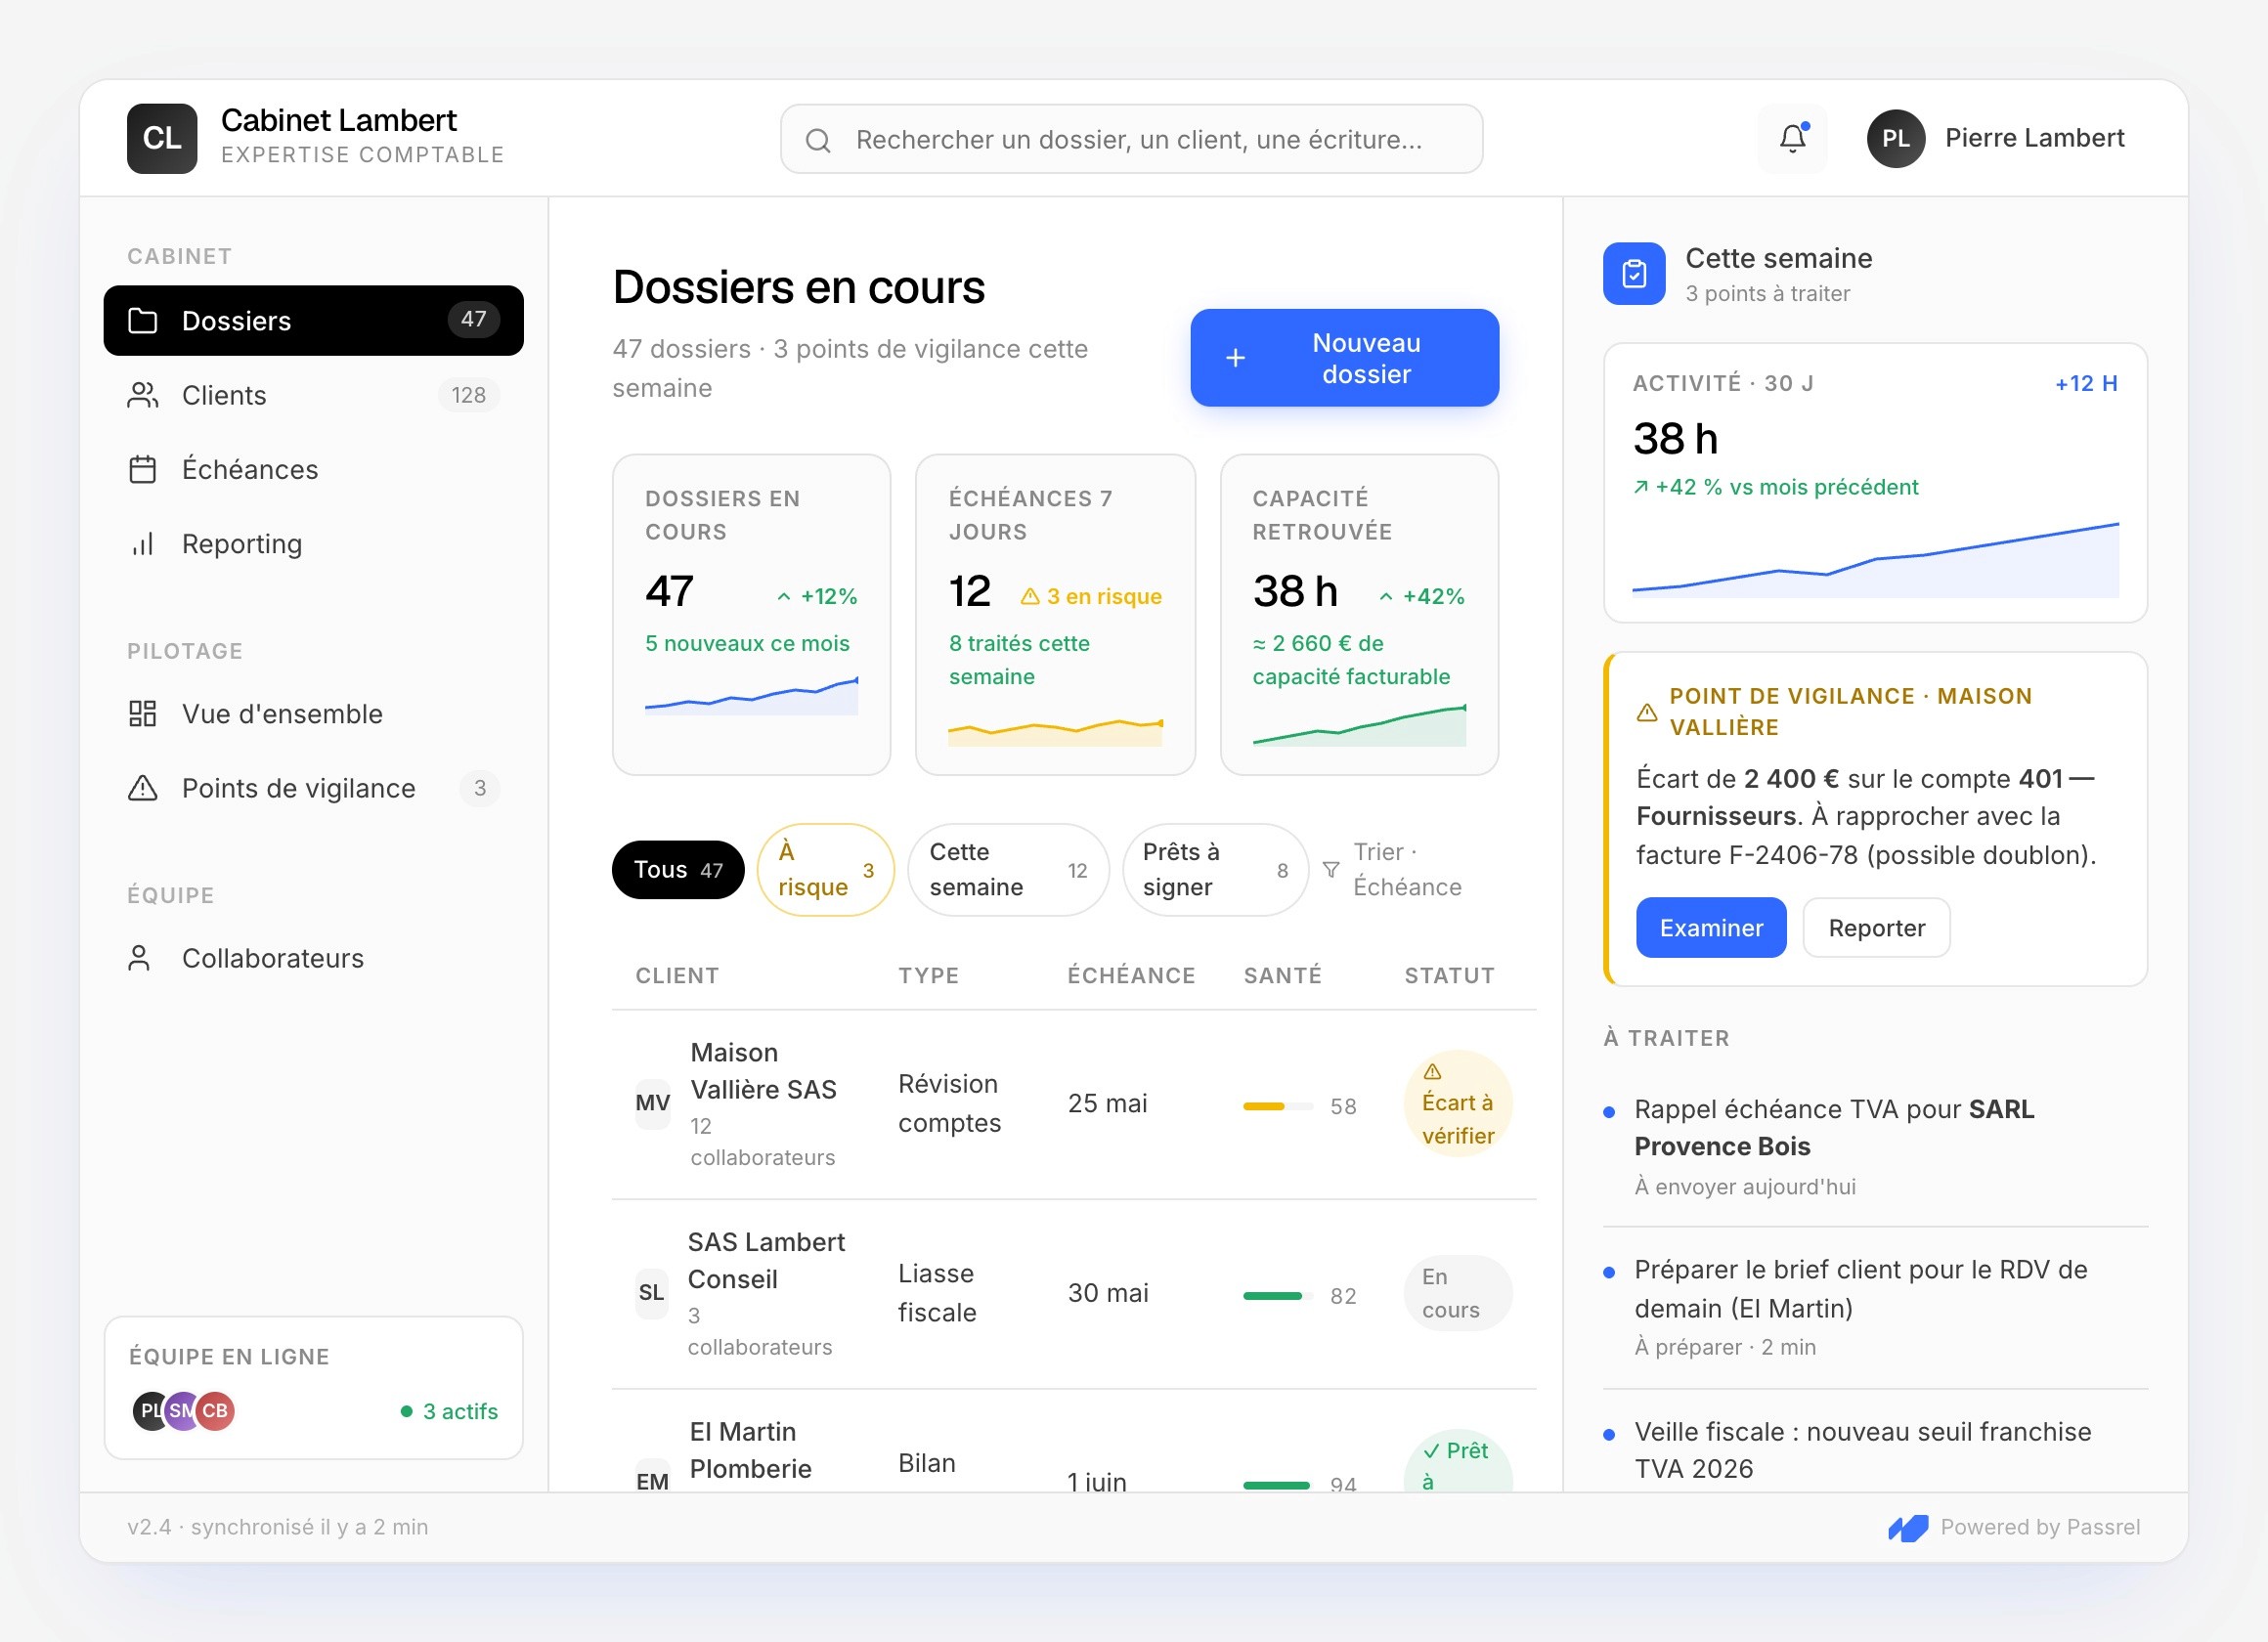Open Collaborateurs
Viewport: 2268px width, 1642px height.
click(x=313, y=958)
